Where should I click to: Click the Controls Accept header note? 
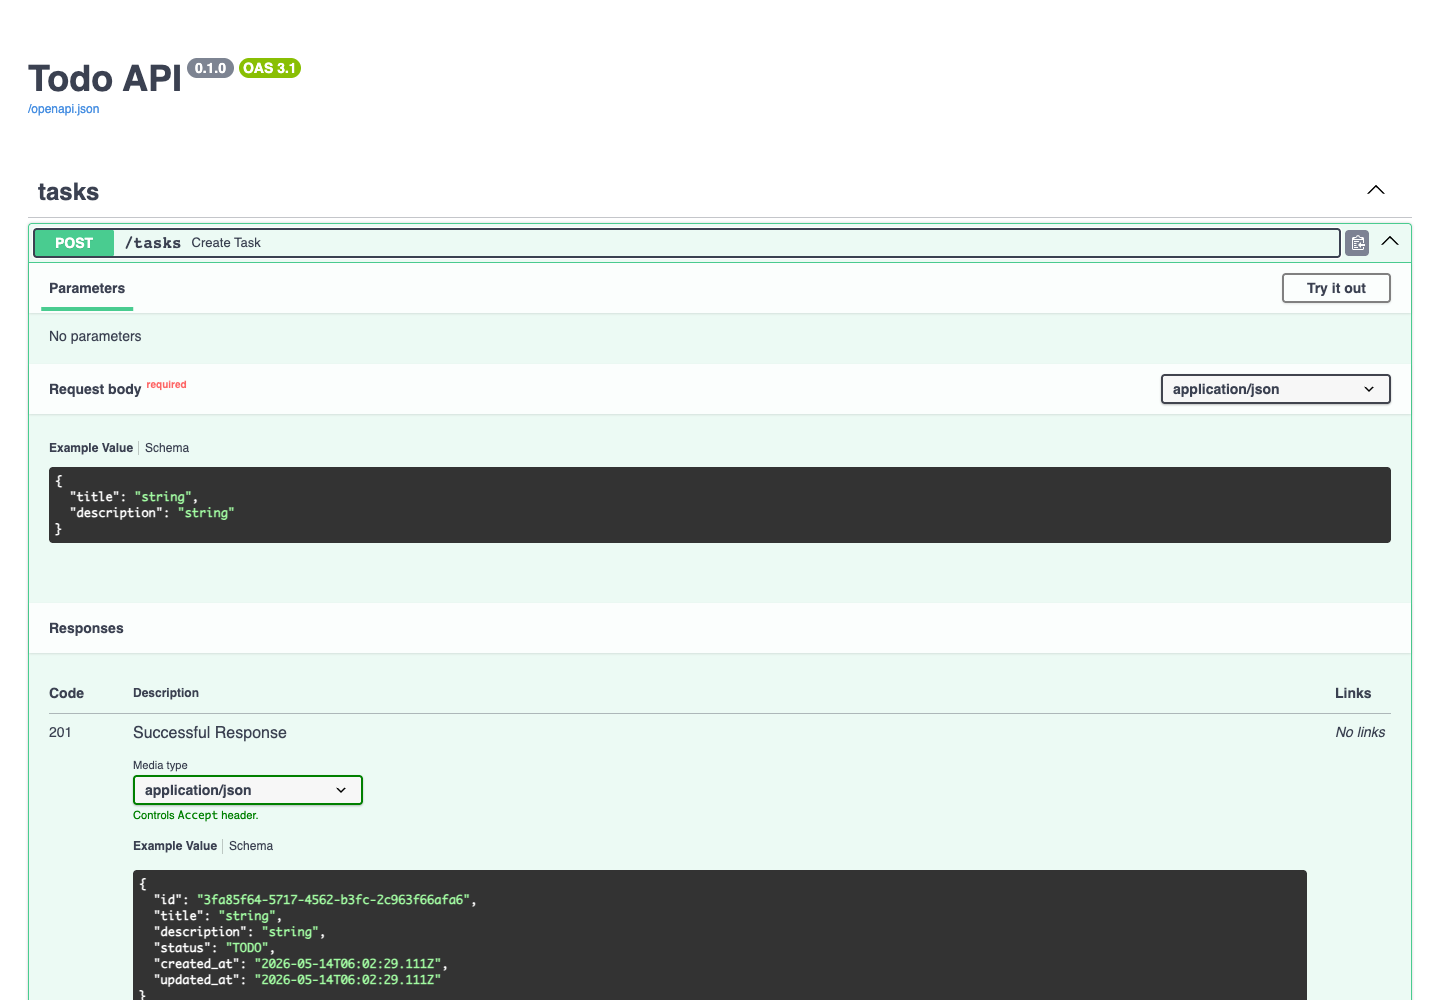coord(196,815)
